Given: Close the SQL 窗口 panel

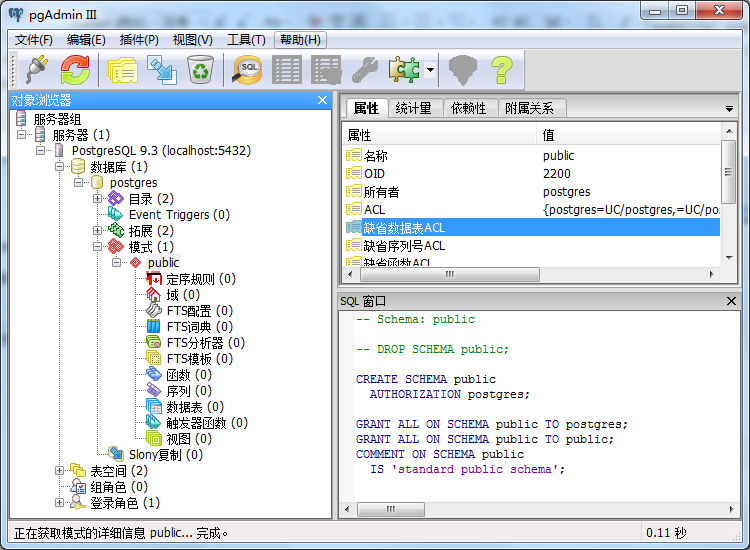Looking at the screenshot, I should (731, 301).
